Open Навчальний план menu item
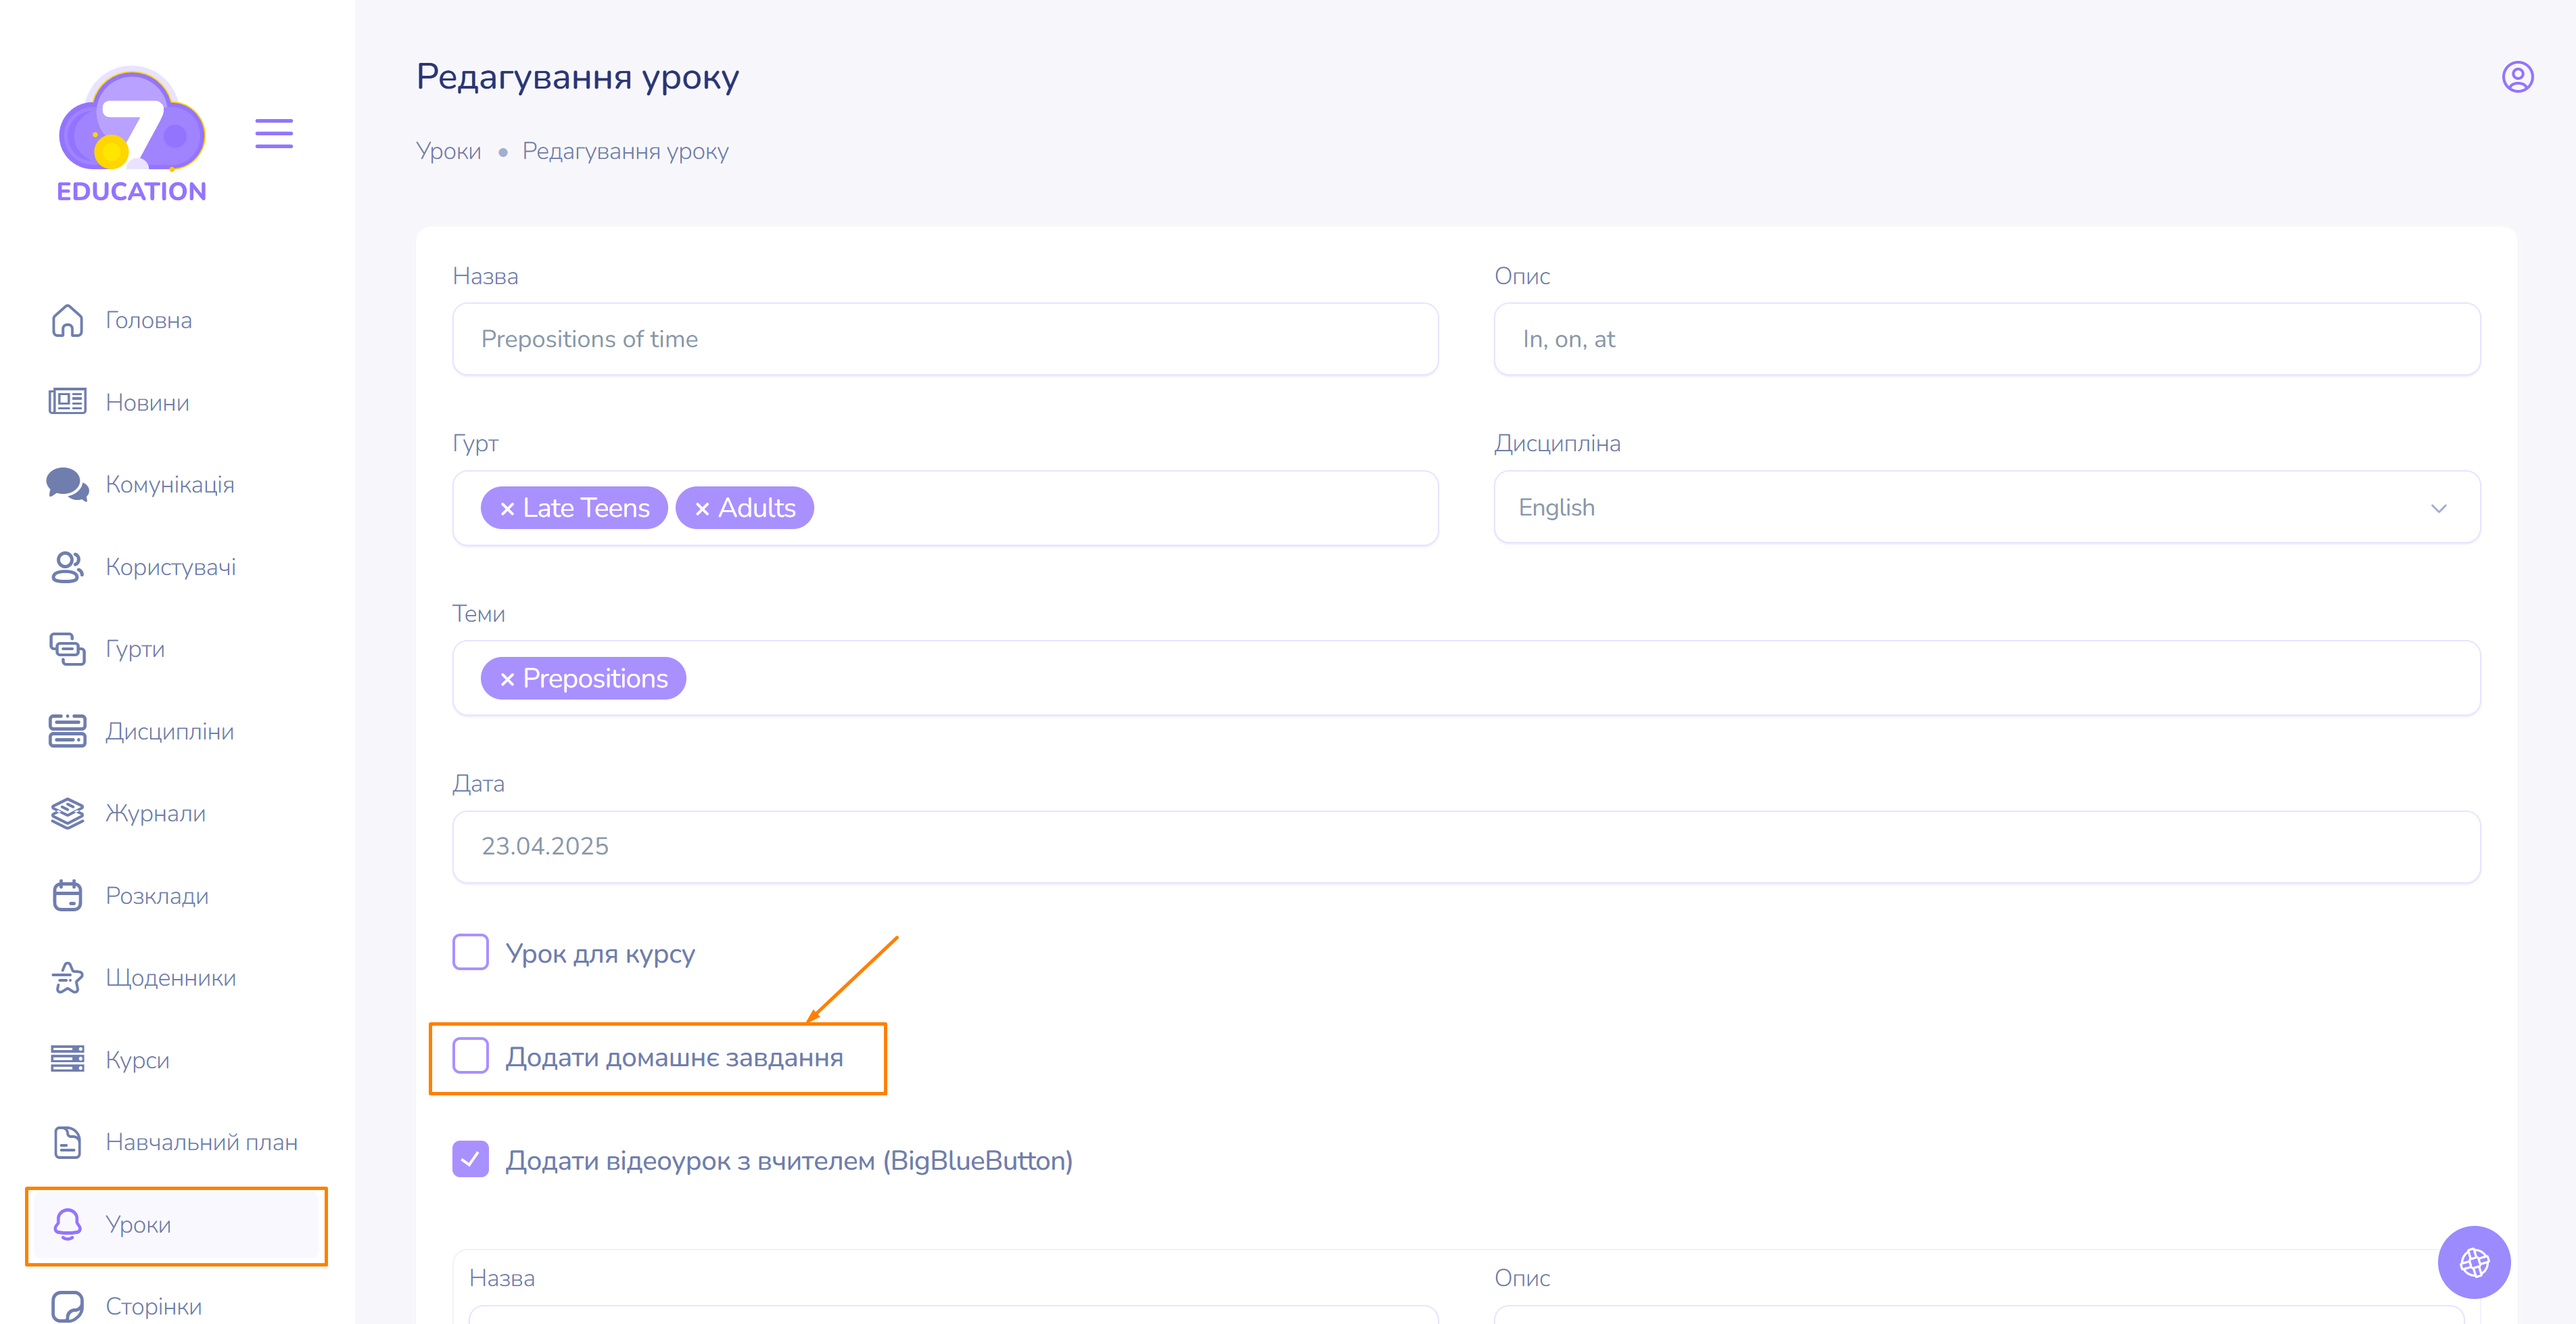This screenshot has width=2576, height=1324. pyautogui.click(x=201, y=1142)
